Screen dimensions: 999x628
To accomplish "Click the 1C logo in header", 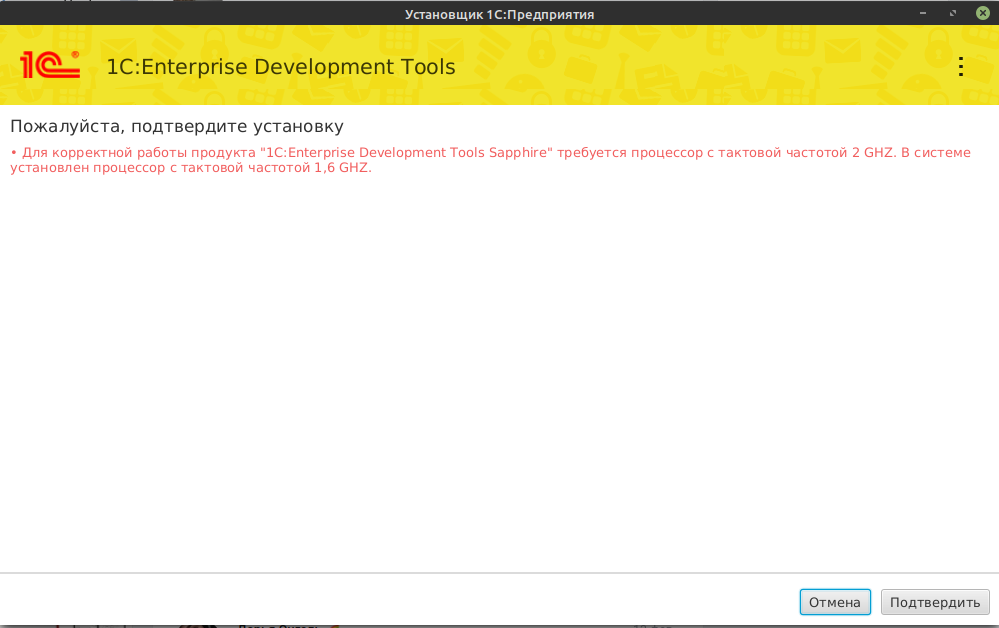I will tap(50, 64).
